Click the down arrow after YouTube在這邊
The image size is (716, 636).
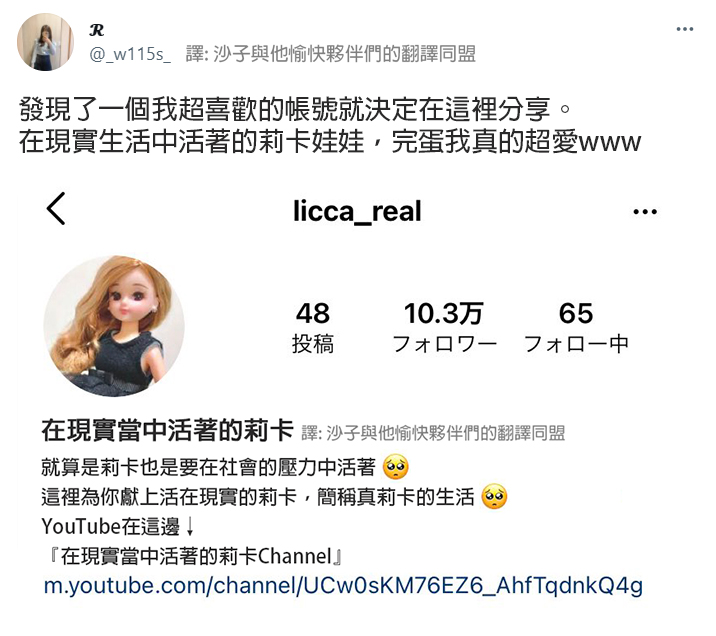coord(190,526)
